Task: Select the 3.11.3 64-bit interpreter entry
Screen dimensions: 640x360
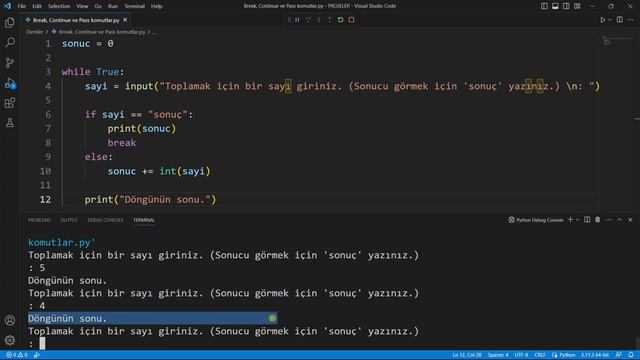Action: [595, 355]
